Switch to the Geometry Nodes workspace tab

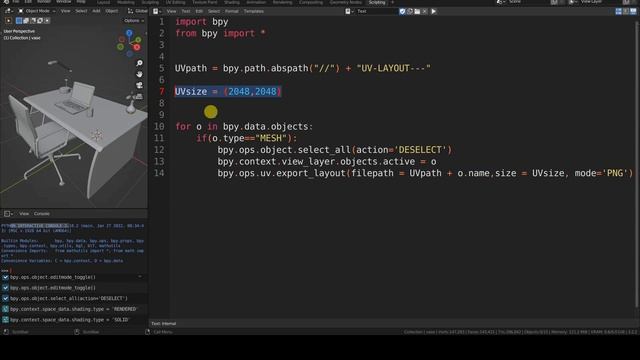[x=345, y=2]
